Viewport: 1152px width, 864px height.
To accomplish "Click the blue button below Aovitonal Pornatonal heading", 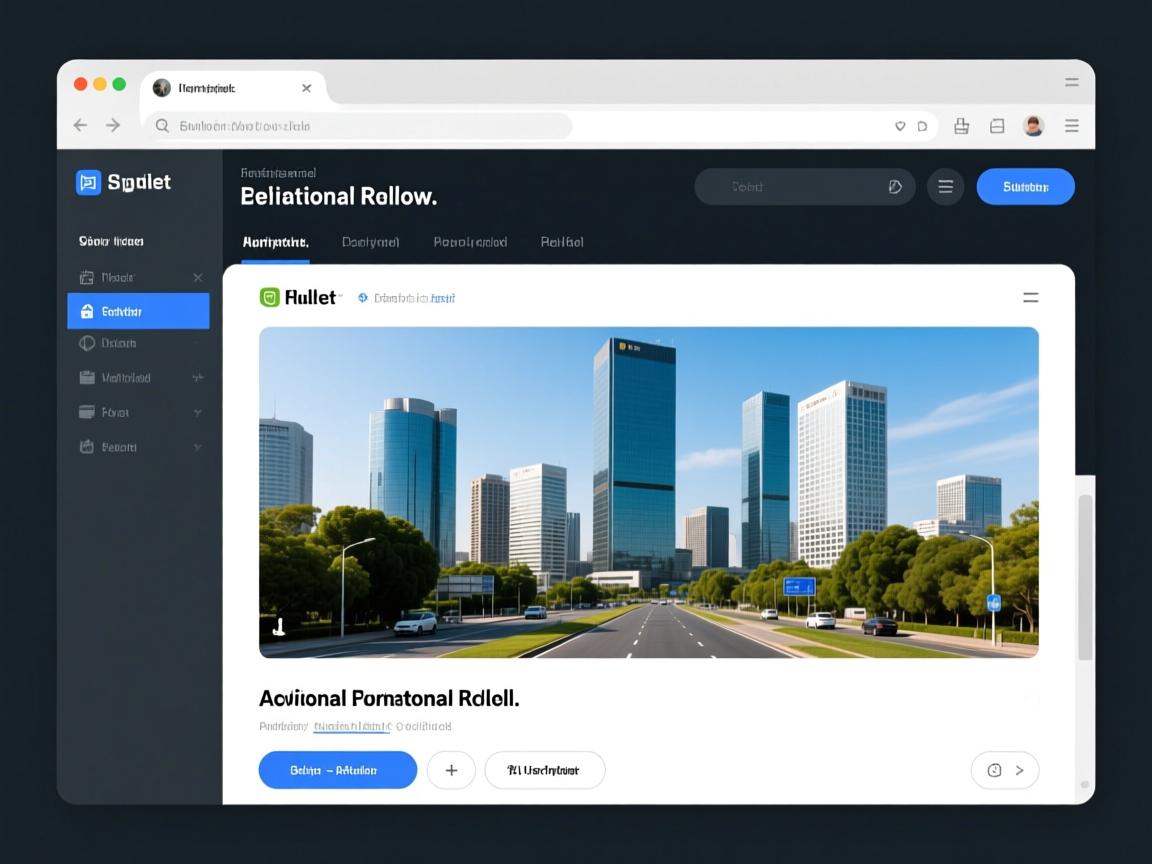I will click(x=337, y=770).
